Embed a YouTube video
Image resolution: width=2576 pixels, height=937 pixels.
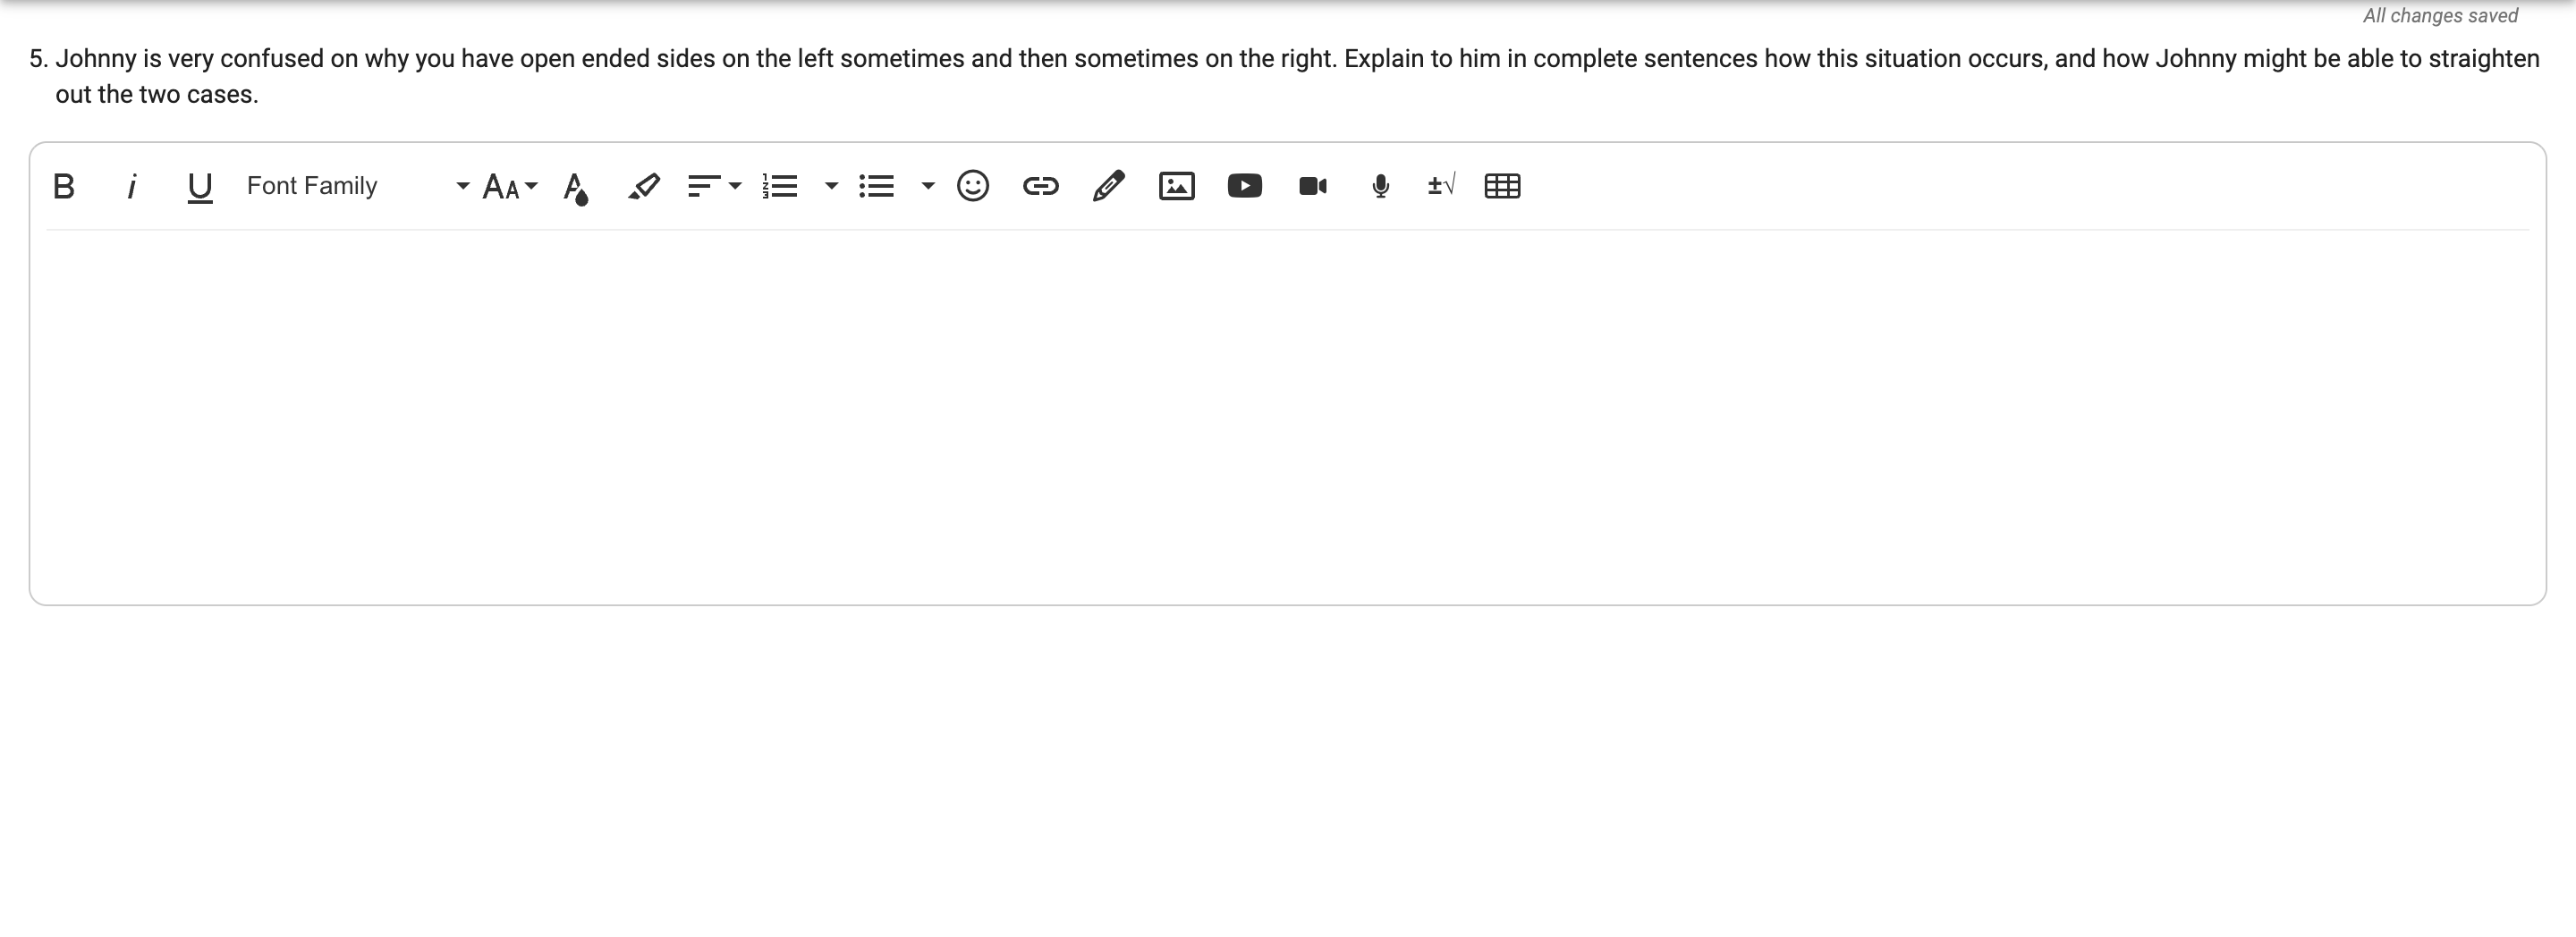1245,186
